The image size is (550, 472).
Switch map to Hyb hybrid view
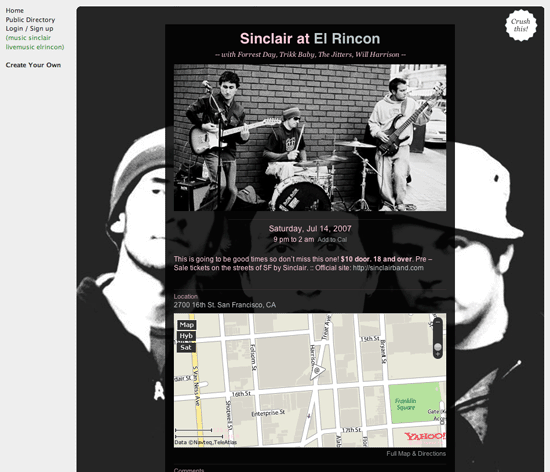point(186,336)
